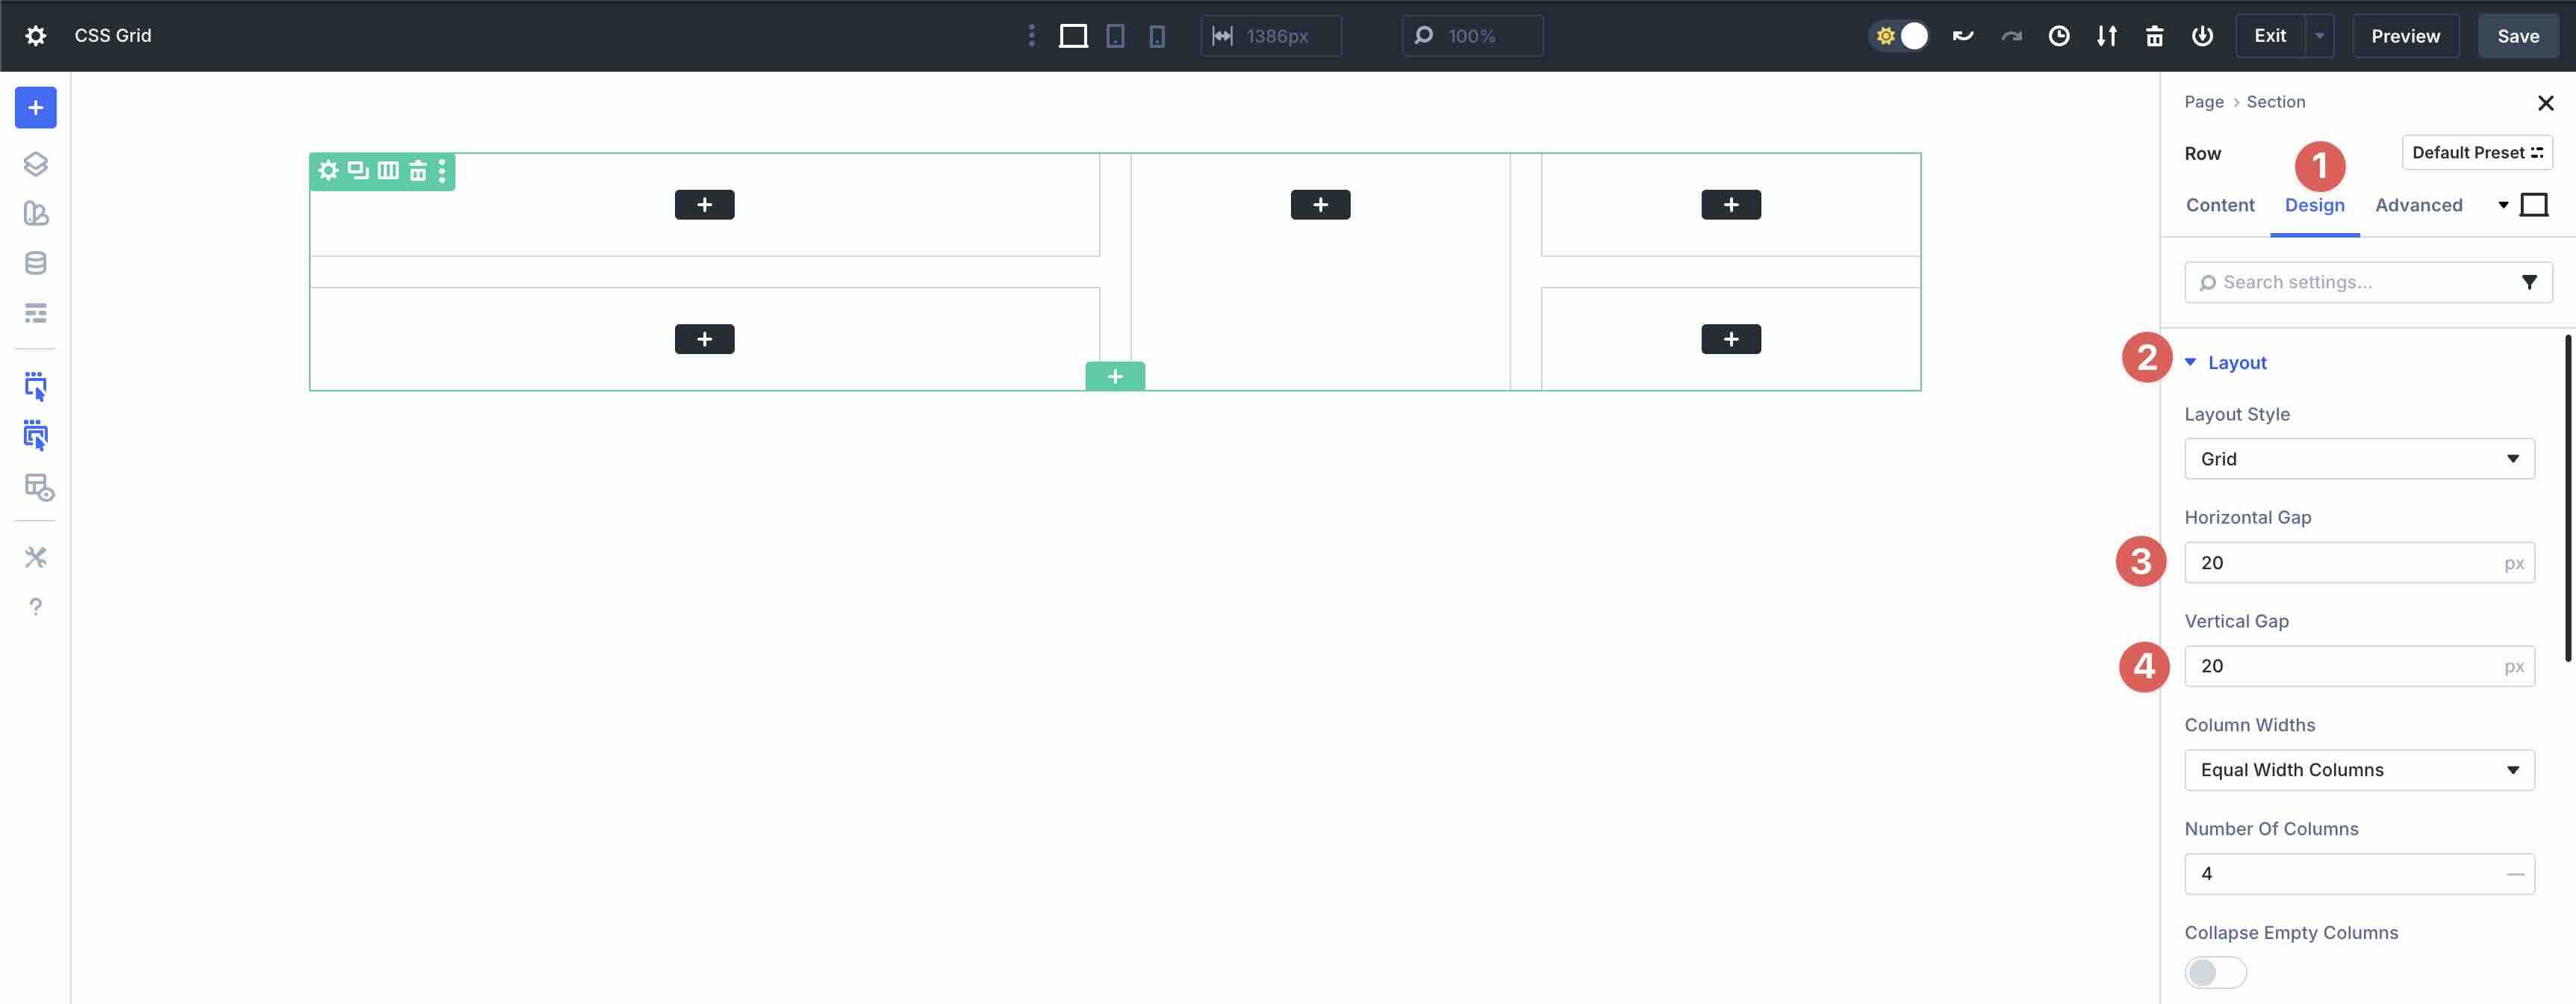
Task: Open the Structure/Layers panel icon
Action: [35, 163]
